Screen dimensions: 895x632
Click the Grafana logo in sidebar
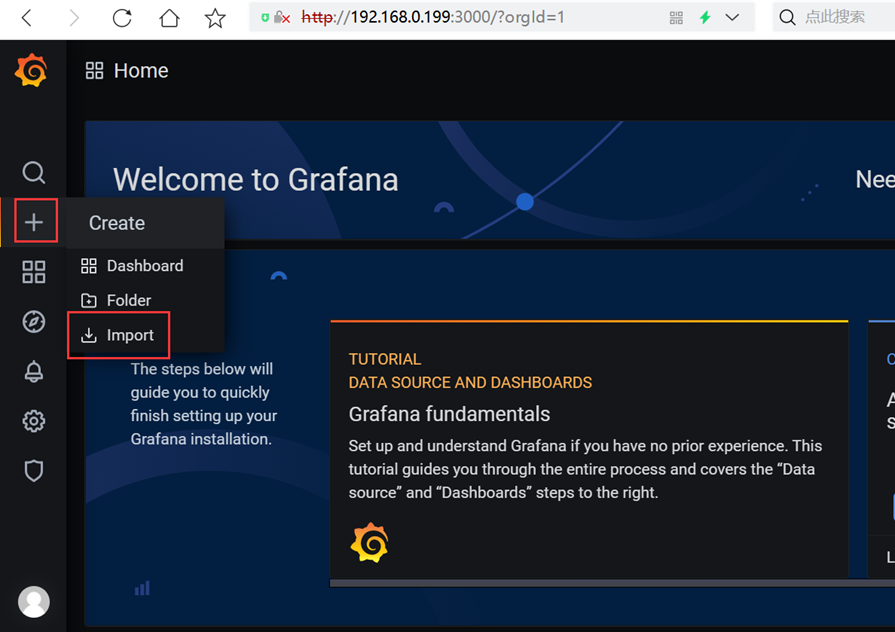31,70
